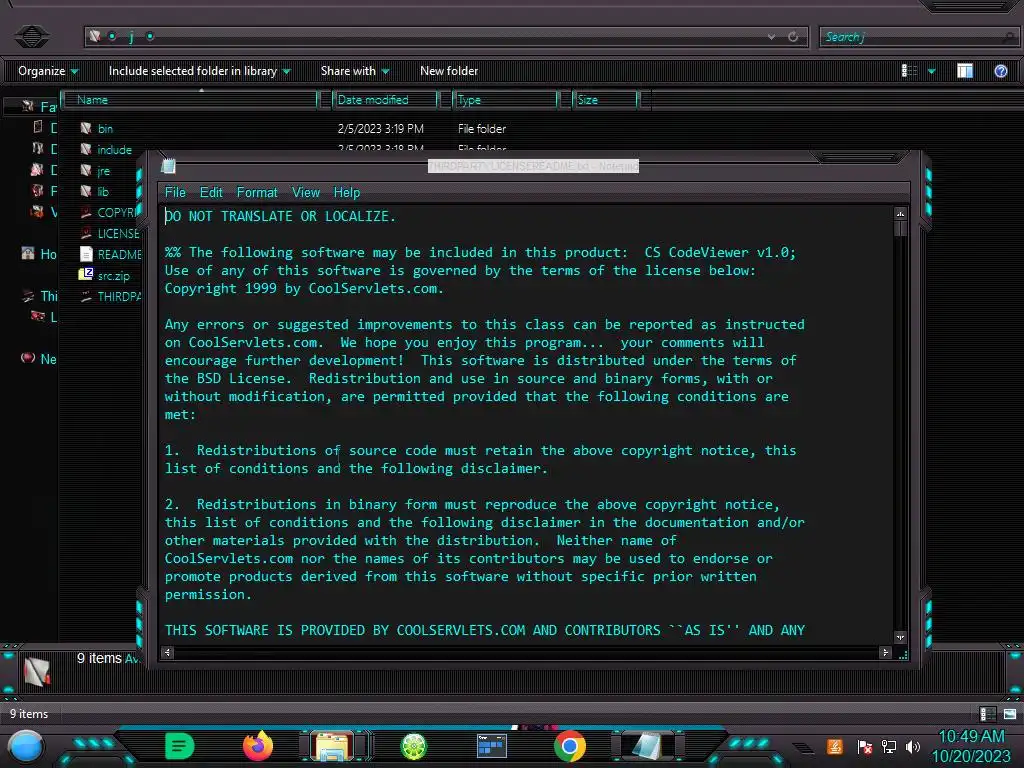The width and height of the screenshot is (1024, 768).
Task: Click the Explorer back/forward navigation emblem
Action: (x=31, y=37)
